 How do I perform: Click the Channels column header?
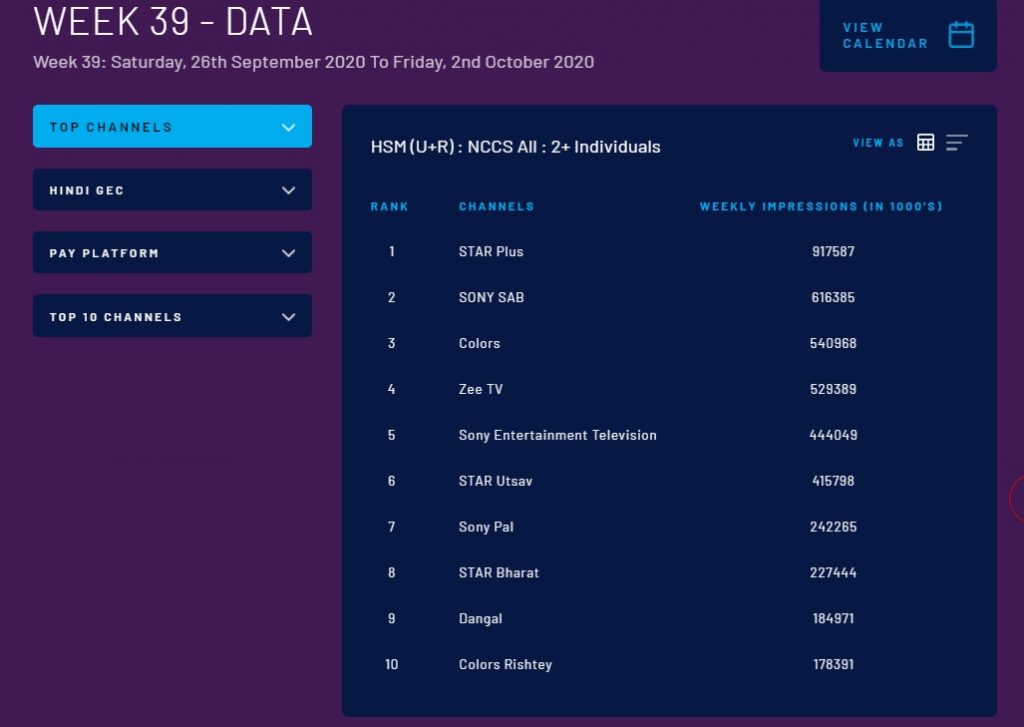click(x=496, y=207)
